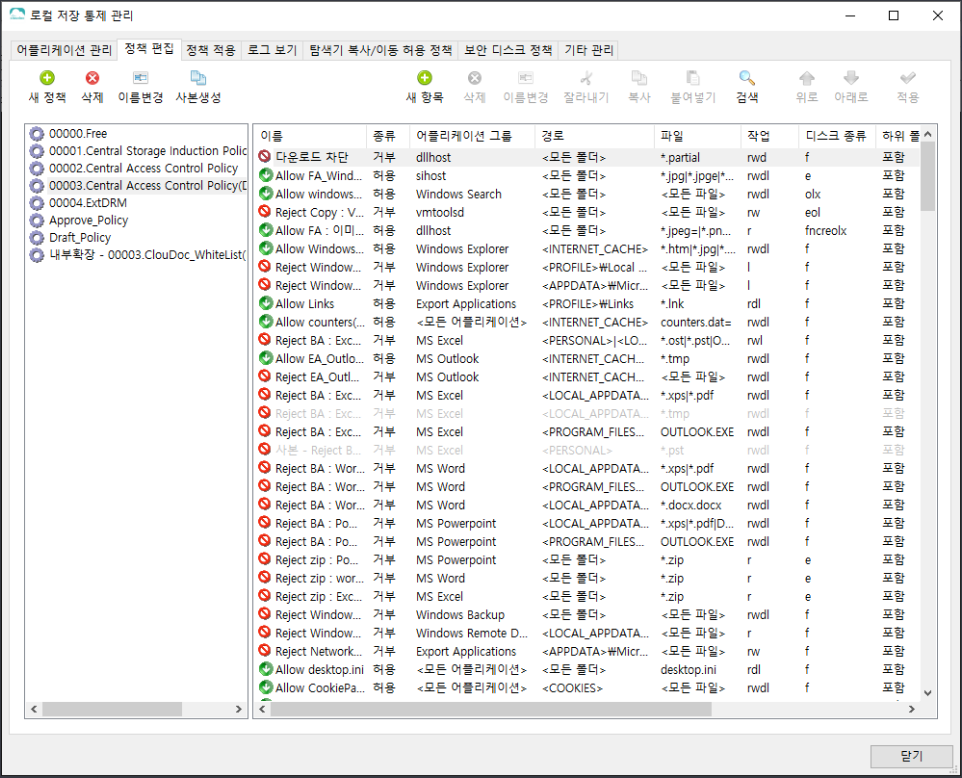Screen dimensions: 962x778
Task: Click the policy 이름변경 (rename) icon
Action: (140, 78)
